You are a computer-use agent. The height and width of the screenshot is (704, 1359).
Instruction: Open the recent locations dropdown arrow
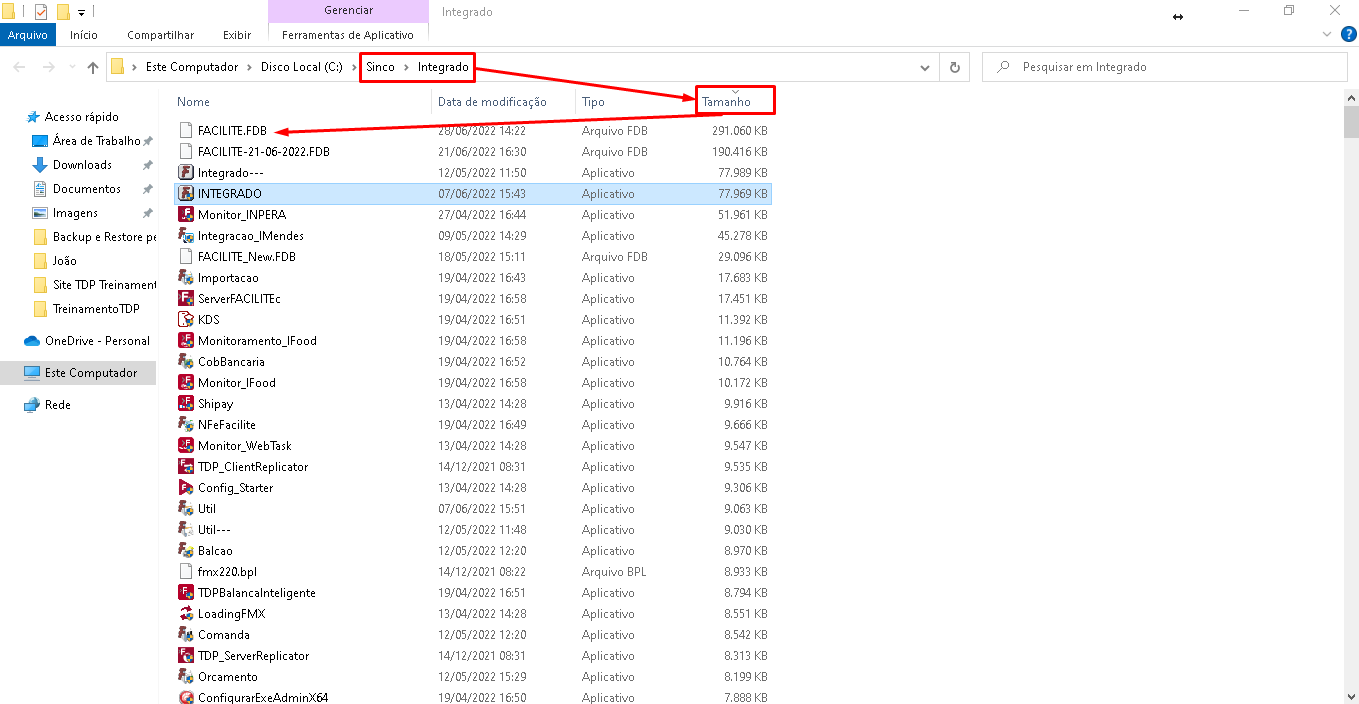pyautogui.click(x=72, y=67)
